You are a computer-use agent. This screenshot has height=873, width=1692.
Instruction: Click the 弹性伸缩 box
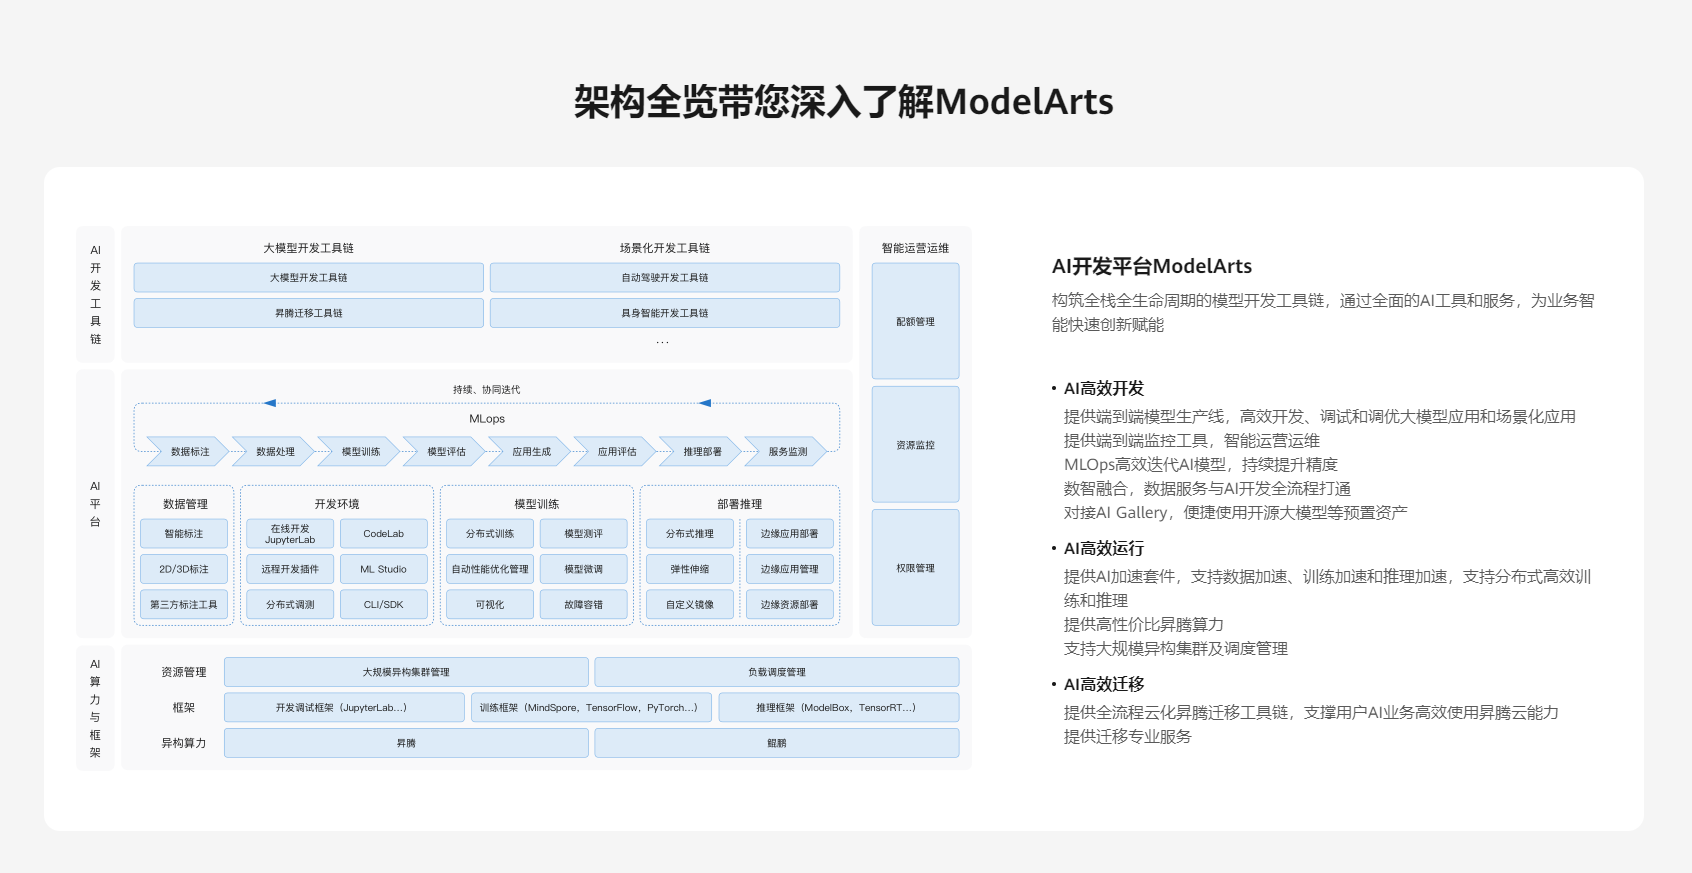pyautogui.click(x=690, y=569)
